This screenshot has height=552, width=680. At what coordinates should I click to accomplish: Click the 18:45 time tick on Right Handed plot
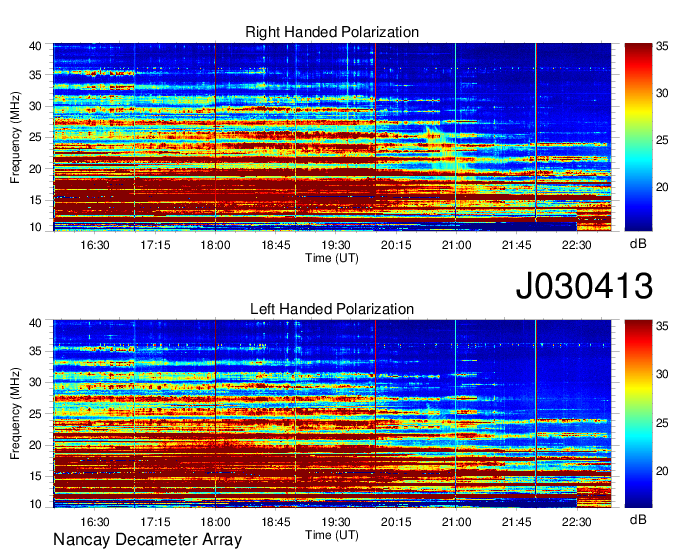(276, 245)
